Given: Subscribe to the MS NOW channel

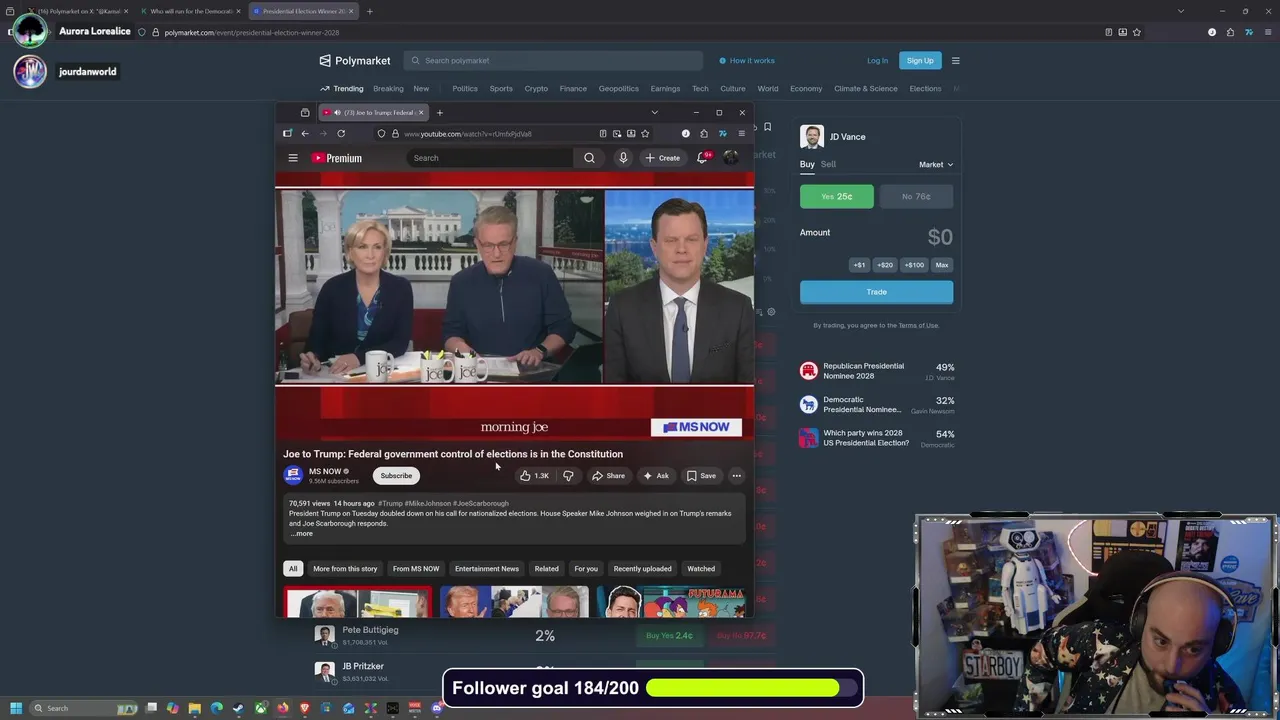Looking at the screenshot, I should pyautogui.click(x=396, y=476).
